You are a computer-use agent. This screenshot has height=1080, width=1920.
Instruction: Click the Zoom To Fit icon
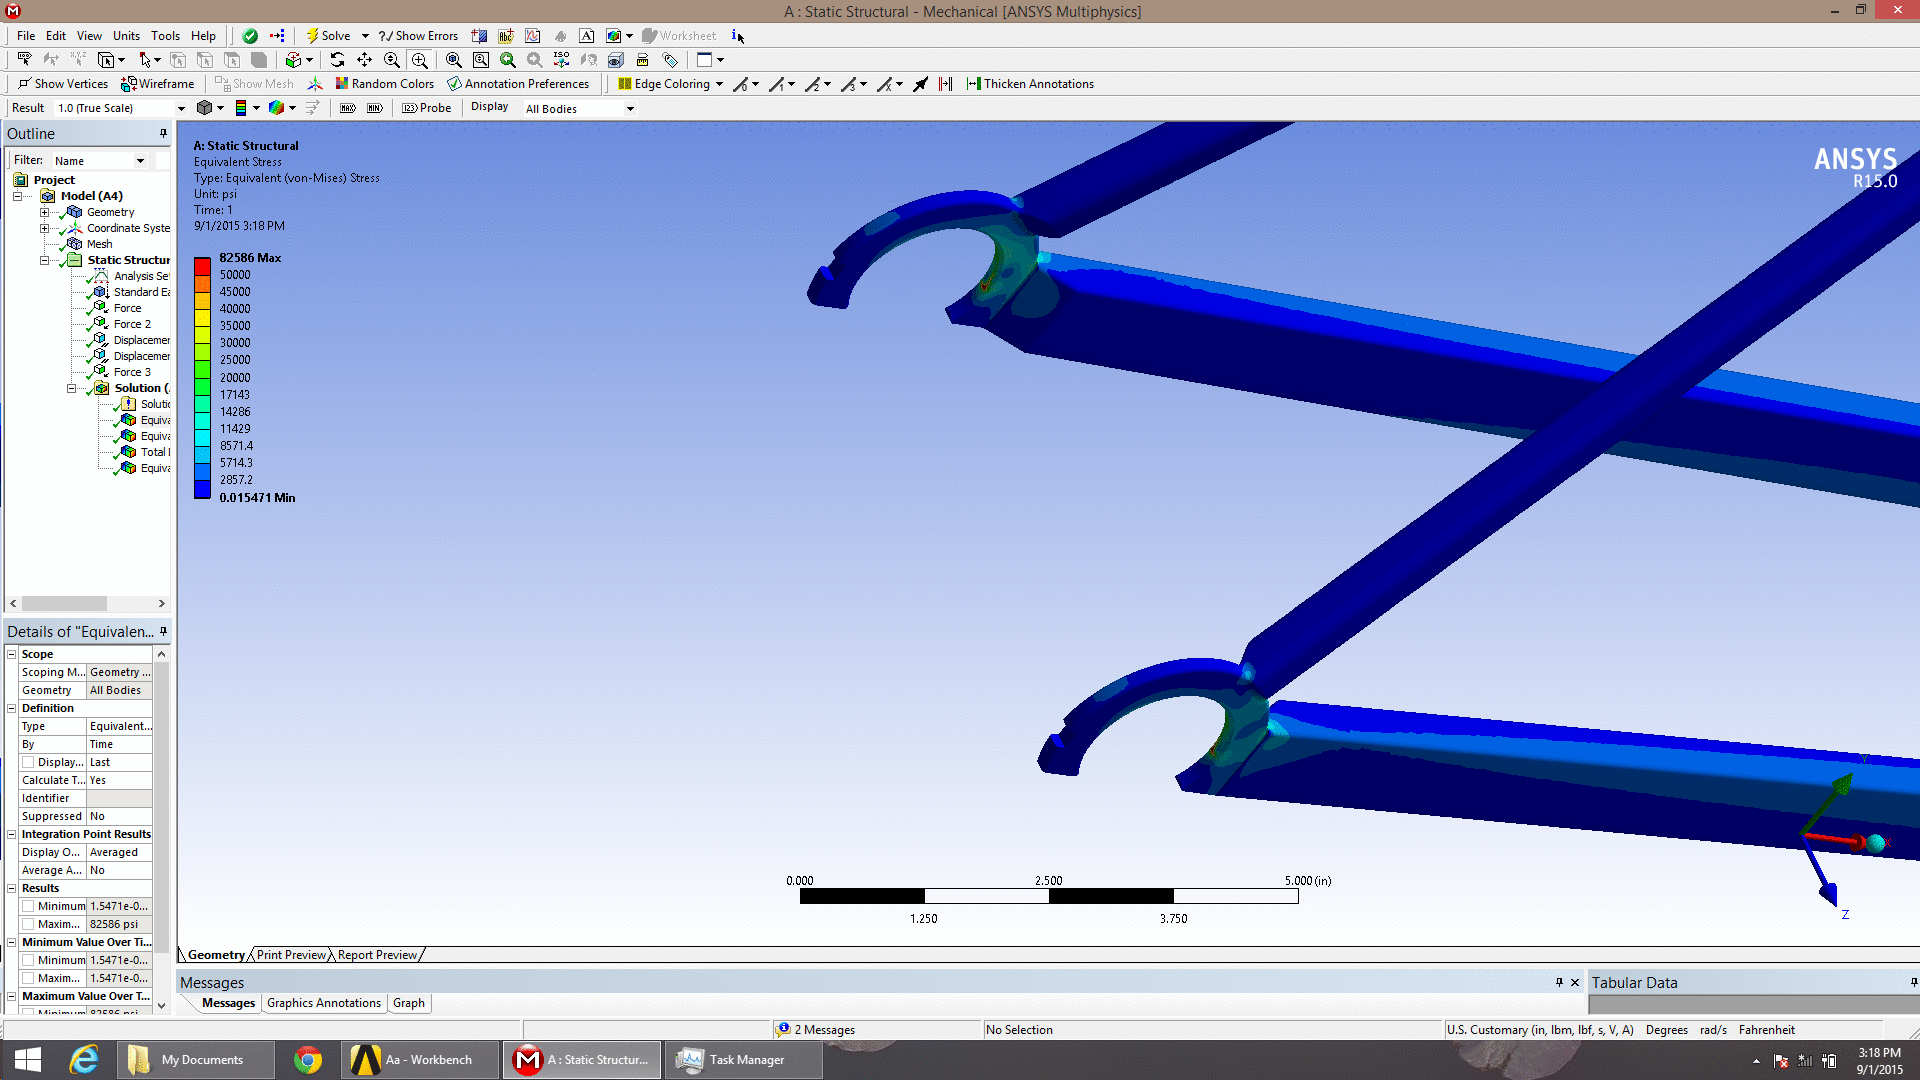tap(453, 60)
